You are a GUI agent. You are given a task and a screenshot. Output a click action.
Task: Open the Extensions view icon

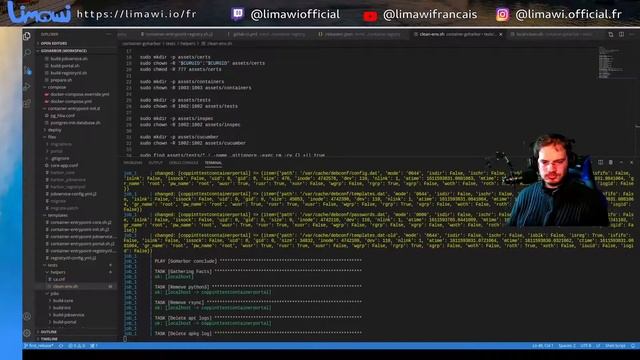27,104
